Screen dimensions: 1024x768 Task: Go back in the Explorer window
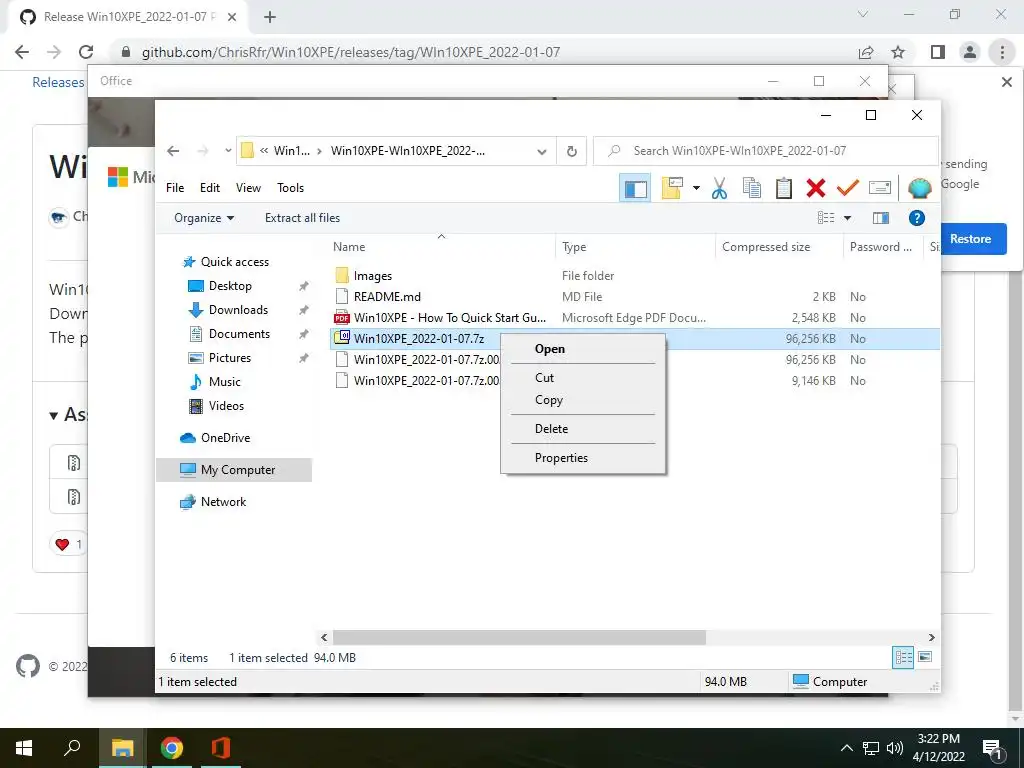pyautogui.click(x=172, y=151)
